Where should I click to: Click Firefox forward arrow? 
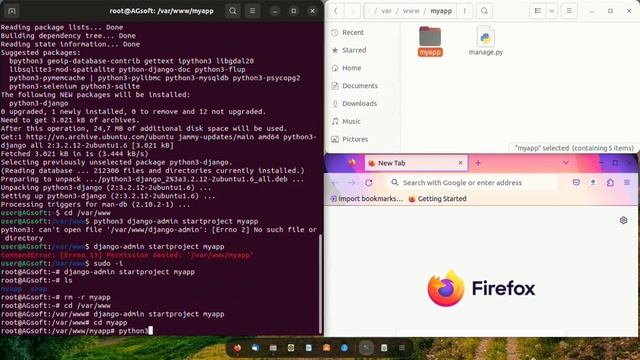tap(351, 183)
